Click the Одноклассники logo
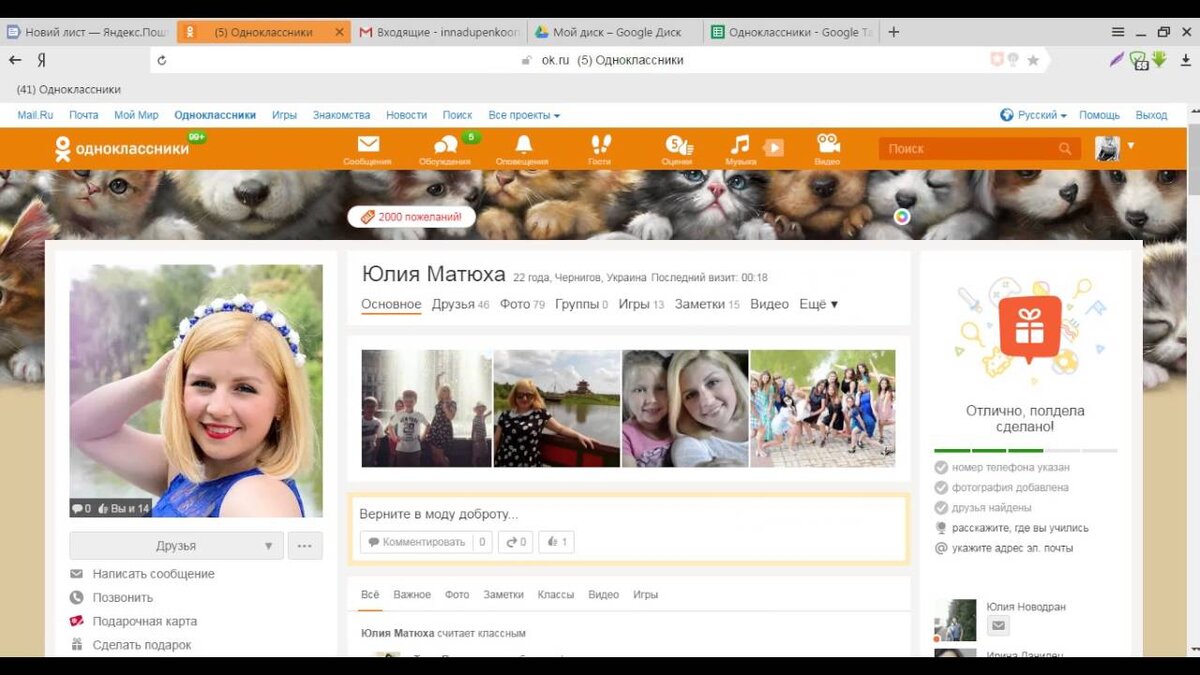Viewport: 1200px width, 675px height. pyautogui.click(x=122, y=148)
